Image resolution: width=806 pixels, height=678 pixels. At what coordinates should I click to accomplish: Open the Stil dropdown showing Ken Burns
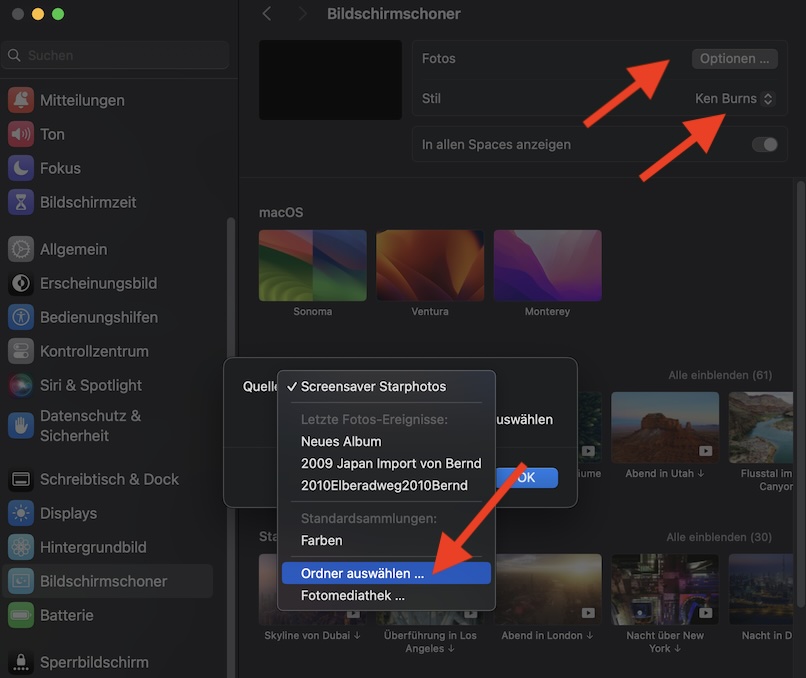[x=734, y=99]
